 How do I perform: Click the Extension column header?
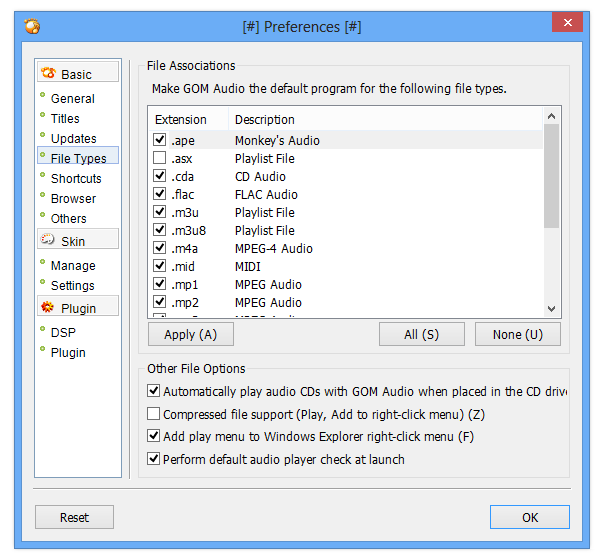(181, 120)
